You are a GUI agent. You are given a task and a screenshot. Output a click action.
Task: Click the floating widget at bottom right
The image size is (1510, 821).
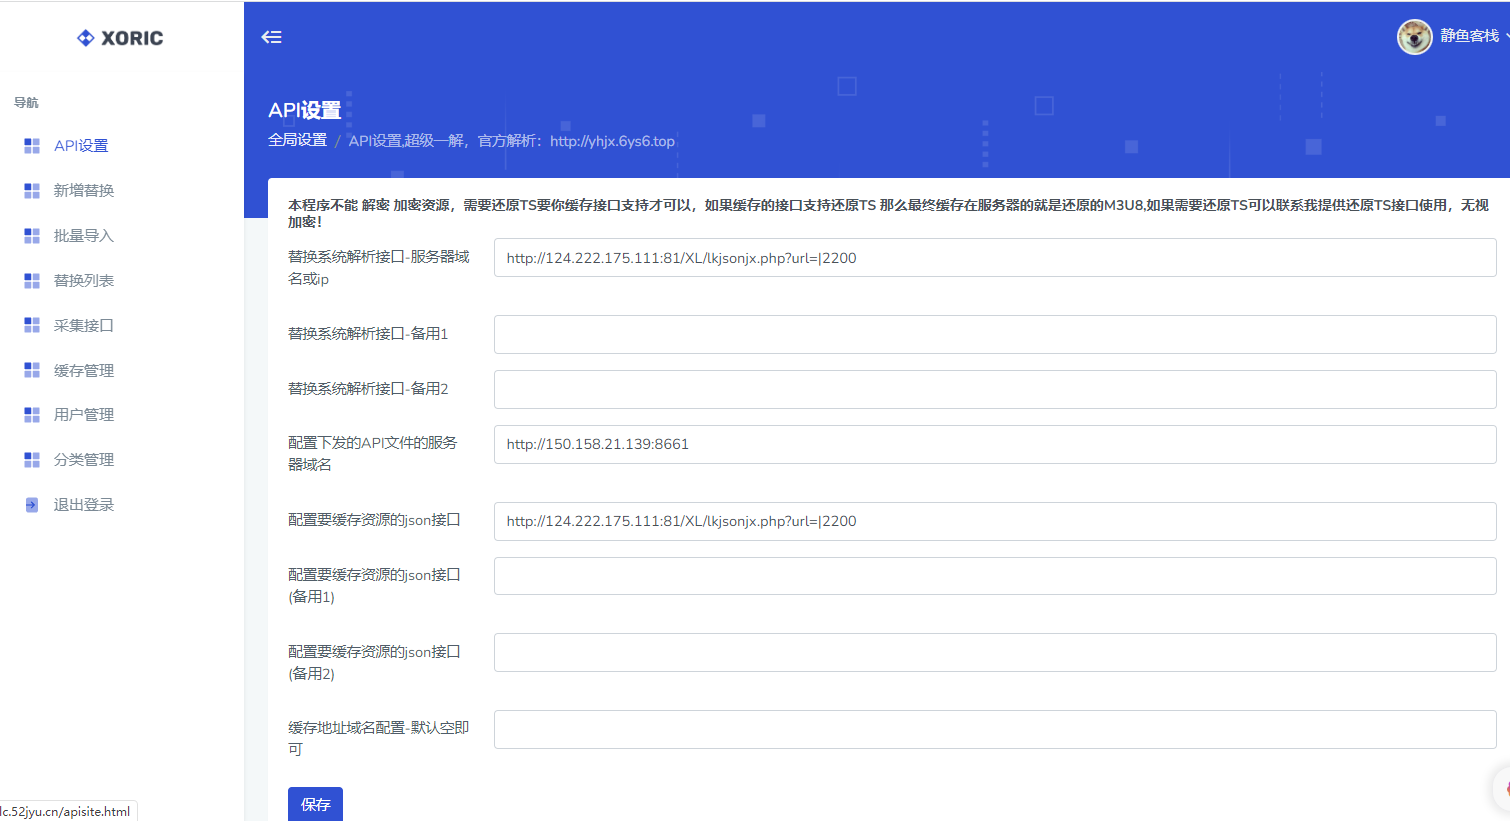click(1502, 789)
